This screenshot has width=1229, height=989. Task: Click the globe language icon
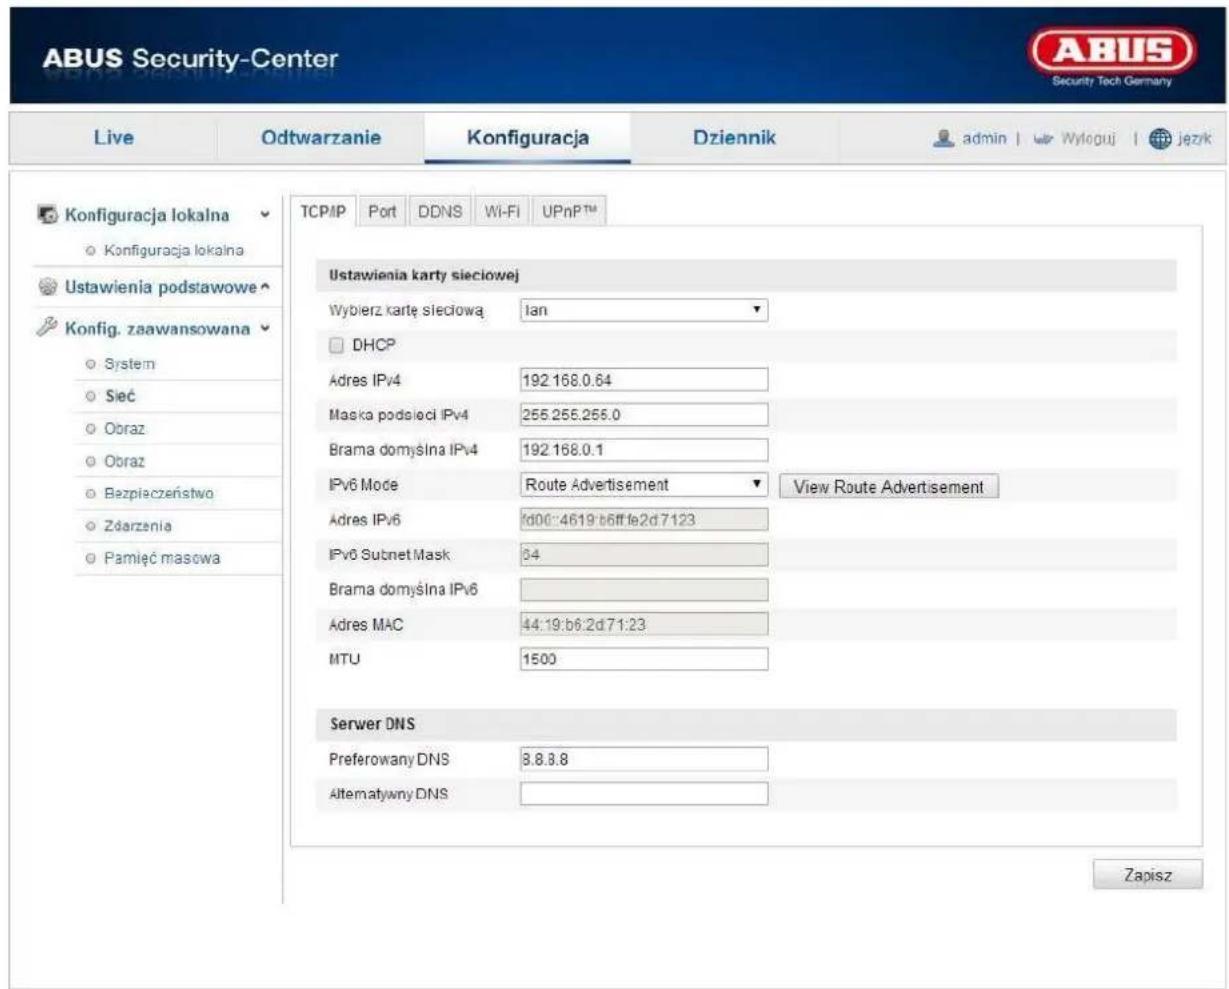tap(1158, 139)
